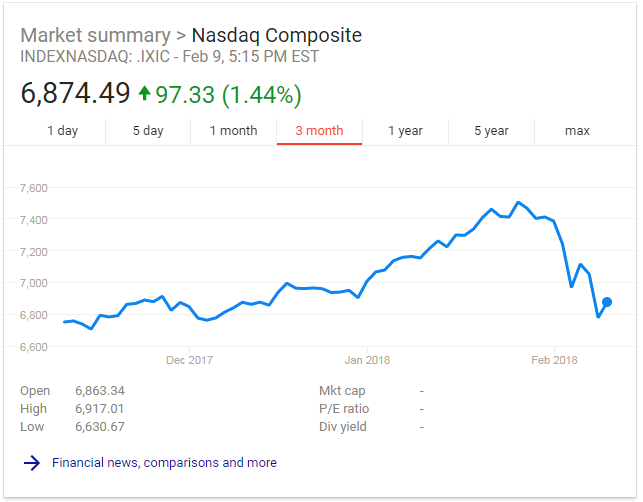Select the active 3 month tab
Screen dimensions: 643x502
(319, 131)
